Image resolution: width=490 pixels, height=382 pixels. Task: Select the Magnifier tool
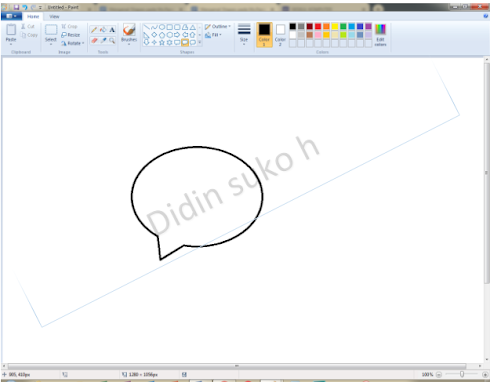[x=112, y=41]
